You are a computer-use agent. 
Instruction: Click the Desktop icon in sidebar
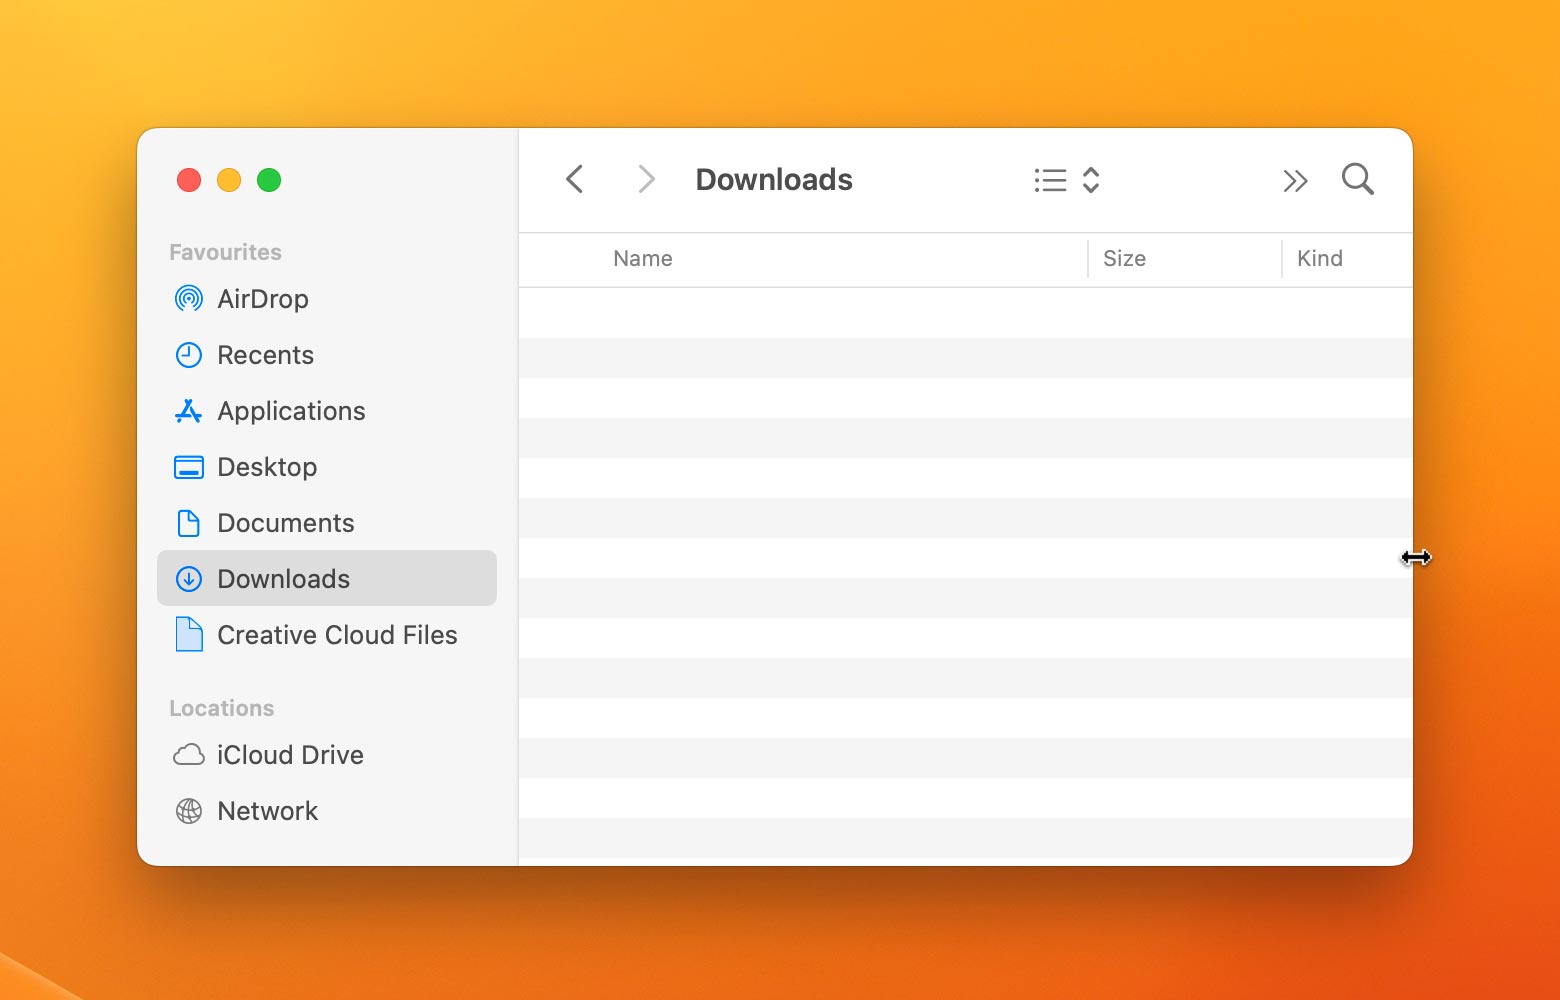pos(189,467)
